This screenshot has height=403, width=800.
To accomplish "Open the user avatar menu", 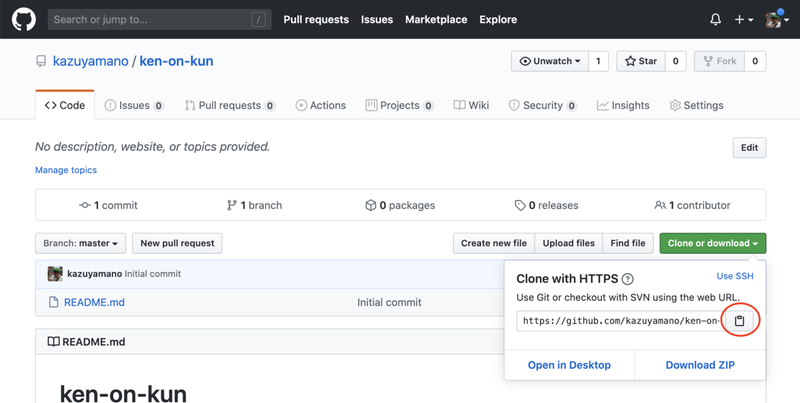I will tap(777, 19).
